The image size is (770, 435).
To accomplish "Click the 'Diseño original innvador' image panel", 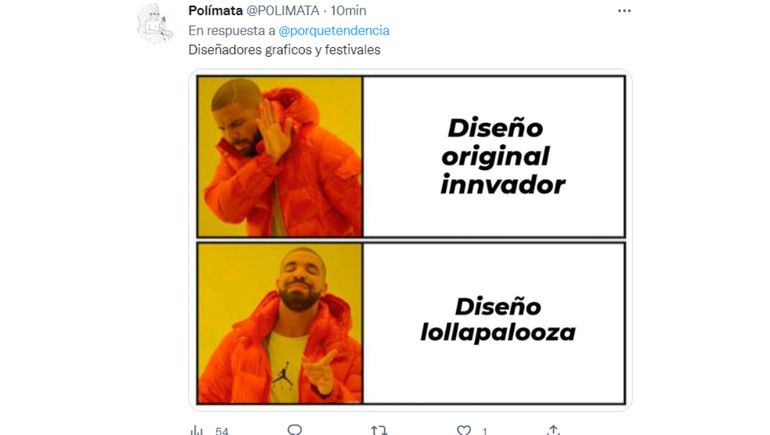I will click(x=494, y=157).
